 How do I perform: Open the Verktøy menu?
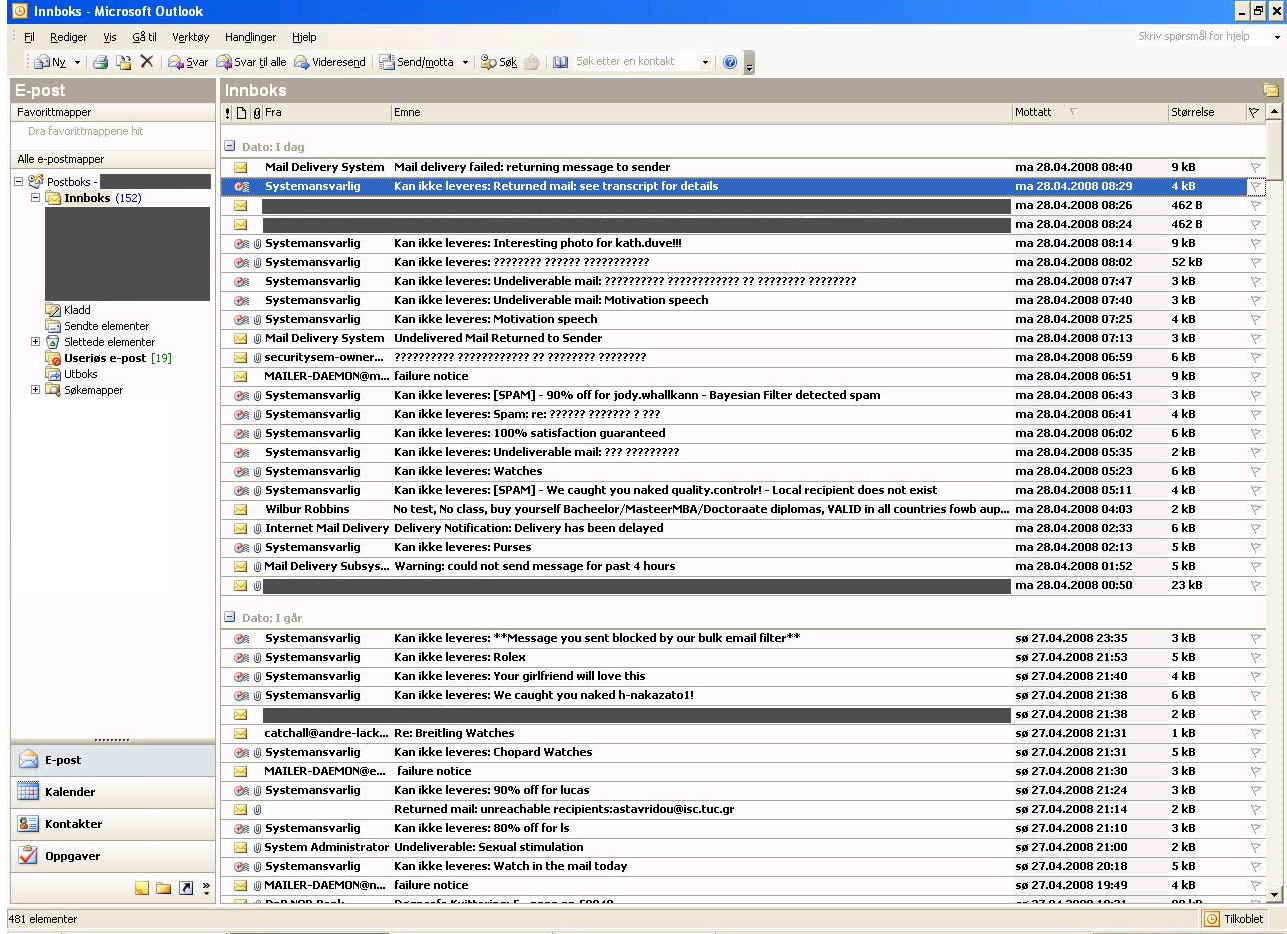pyautogui.click(x=191, y=37)
